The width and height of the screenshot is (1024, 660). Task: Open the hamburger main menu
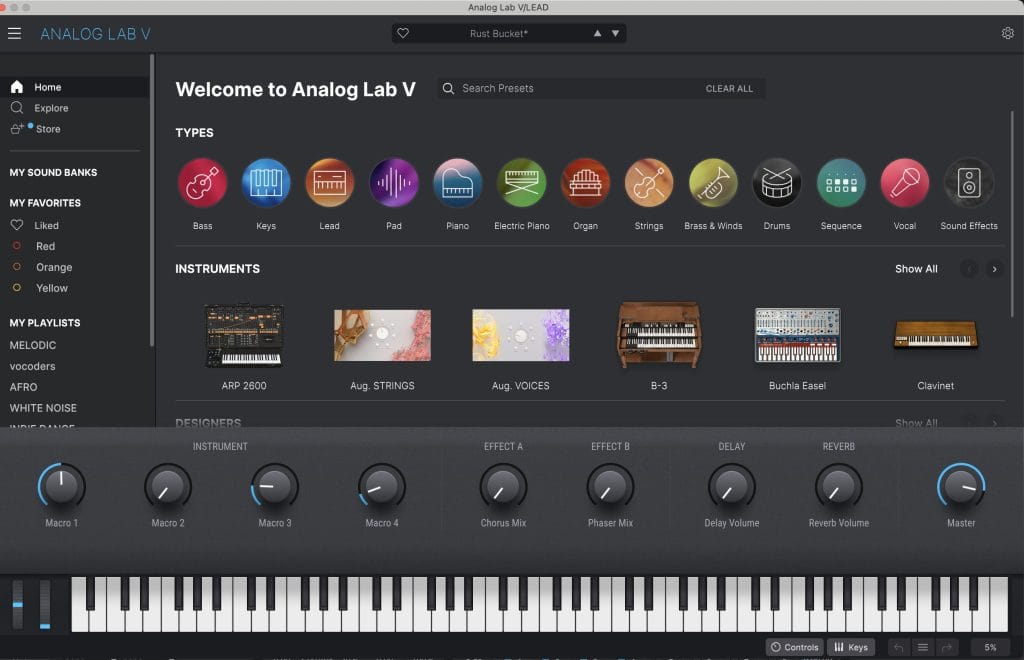click(x=14, y=33)
